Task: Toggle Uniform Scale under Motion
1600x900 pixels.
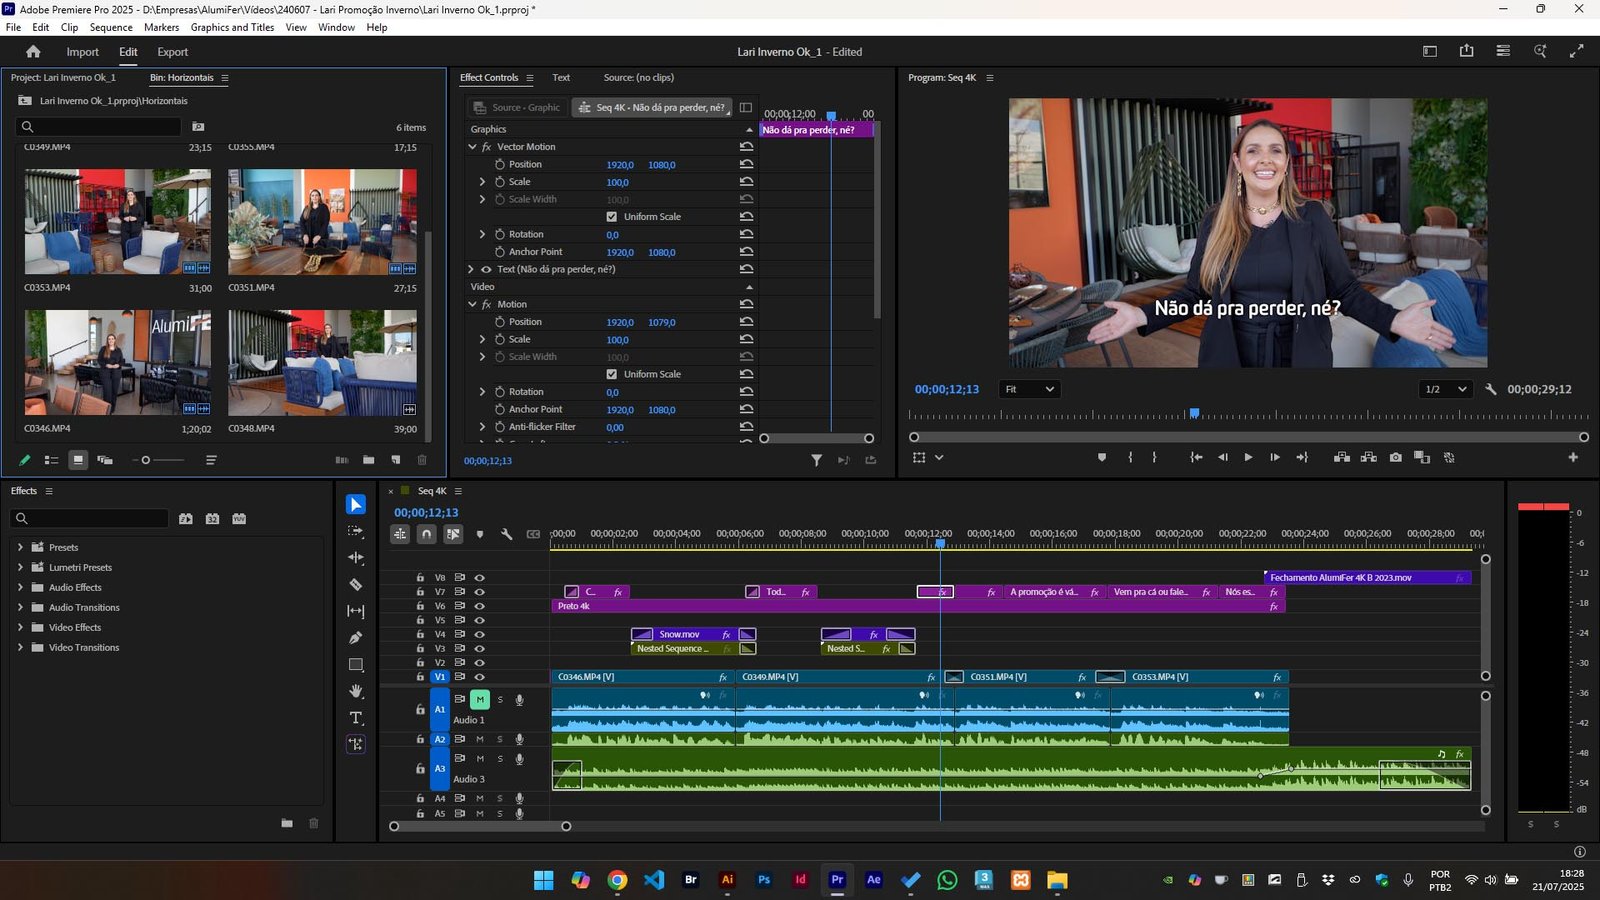Action: click(612, 374)
